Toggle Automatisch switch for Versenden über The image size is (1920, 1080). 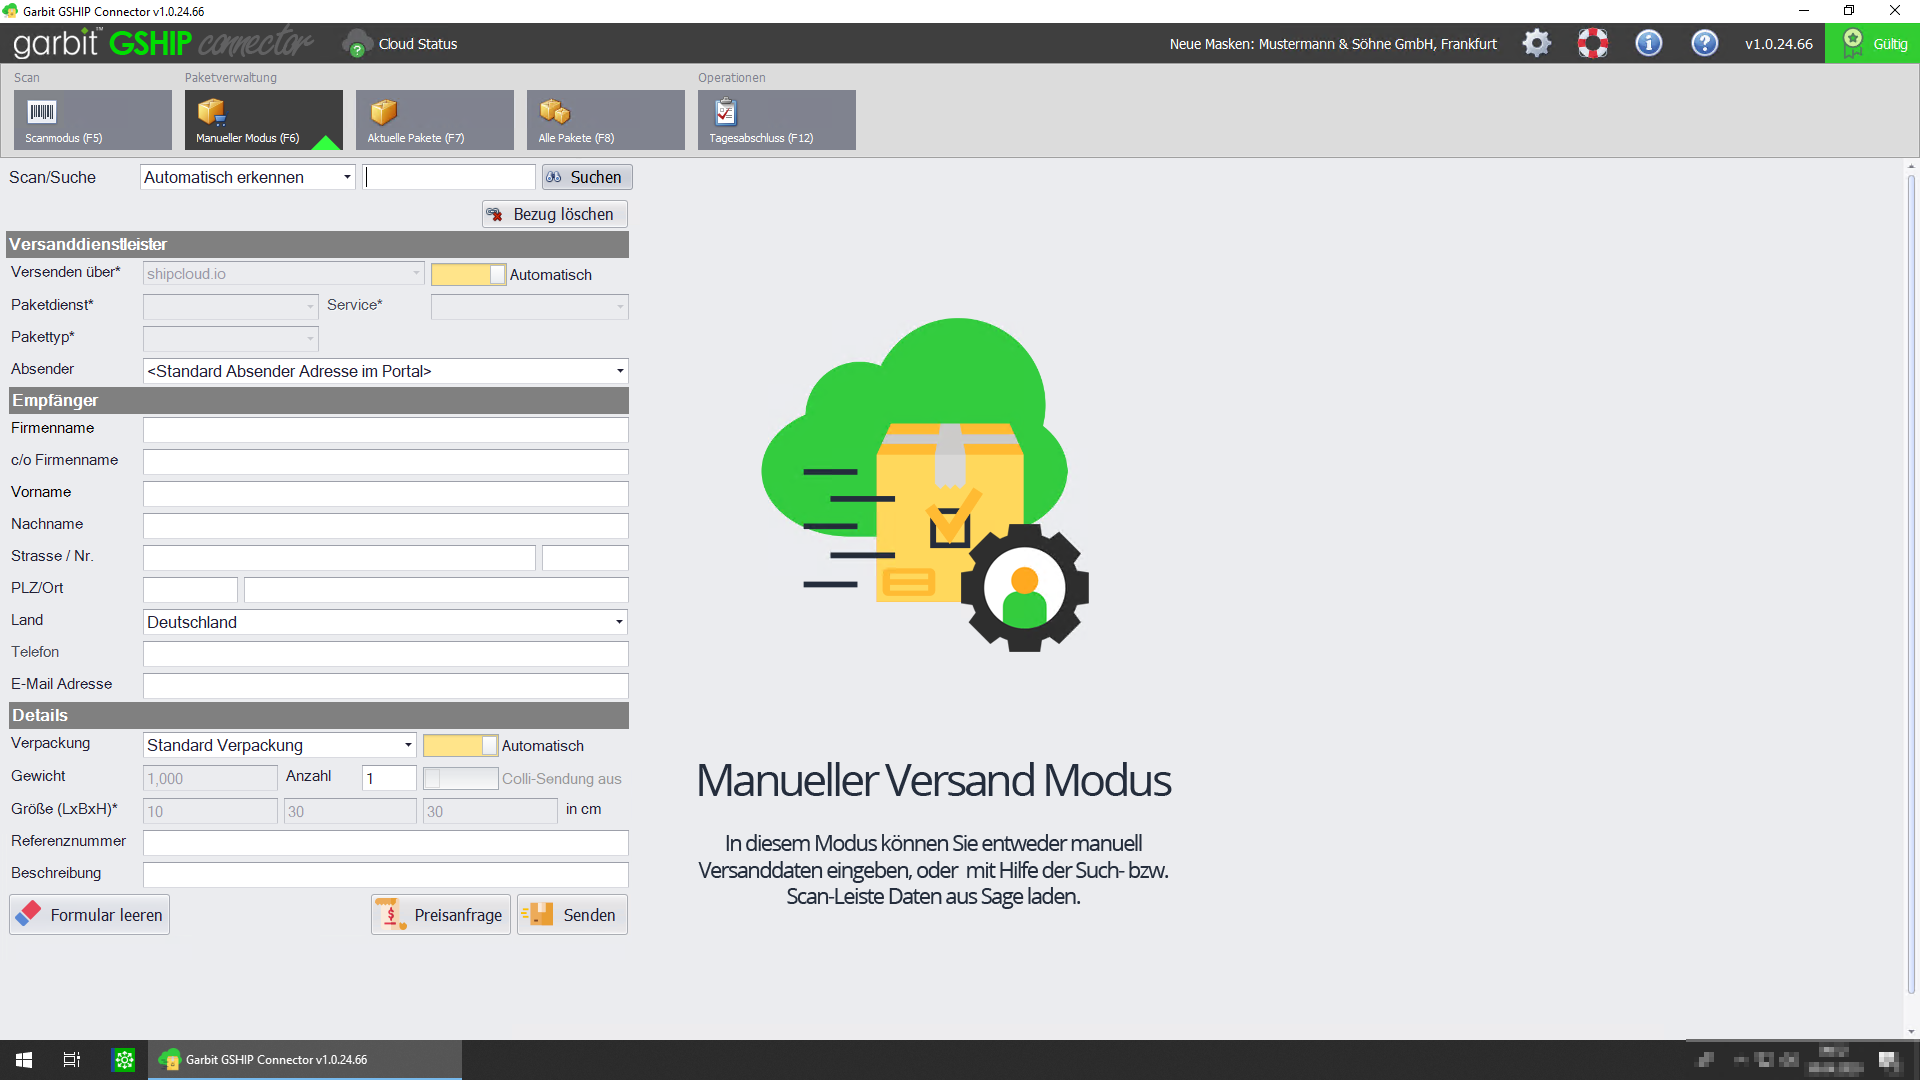468,275
